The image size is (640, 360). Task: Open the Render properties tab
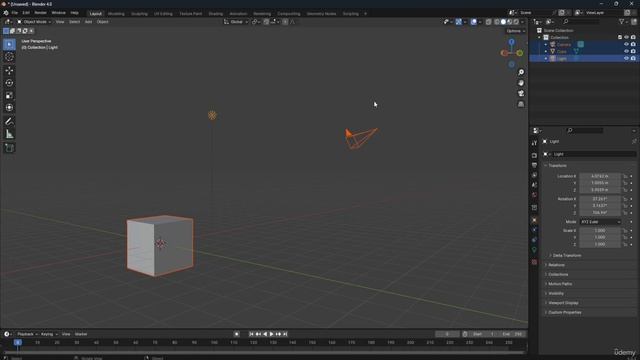point(534,156)
